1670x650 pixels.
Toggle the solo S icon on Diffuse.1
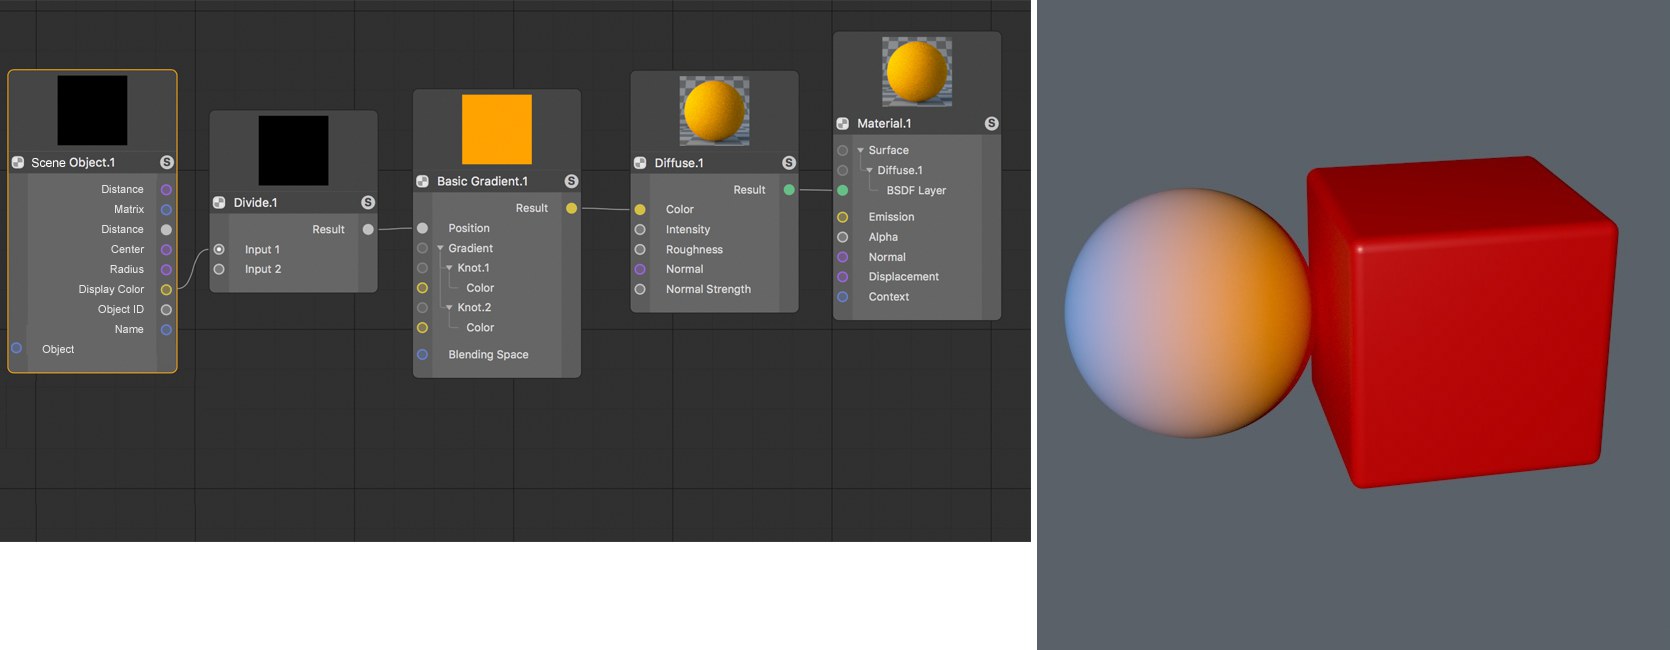(789, 163)
